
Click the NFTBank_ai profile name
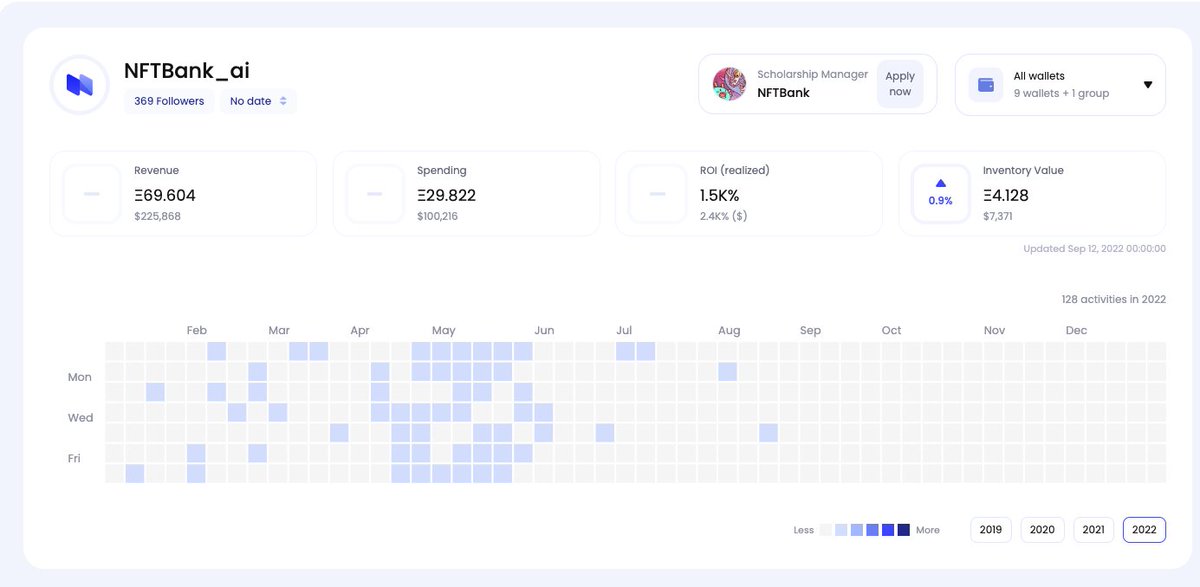[187, 71]
